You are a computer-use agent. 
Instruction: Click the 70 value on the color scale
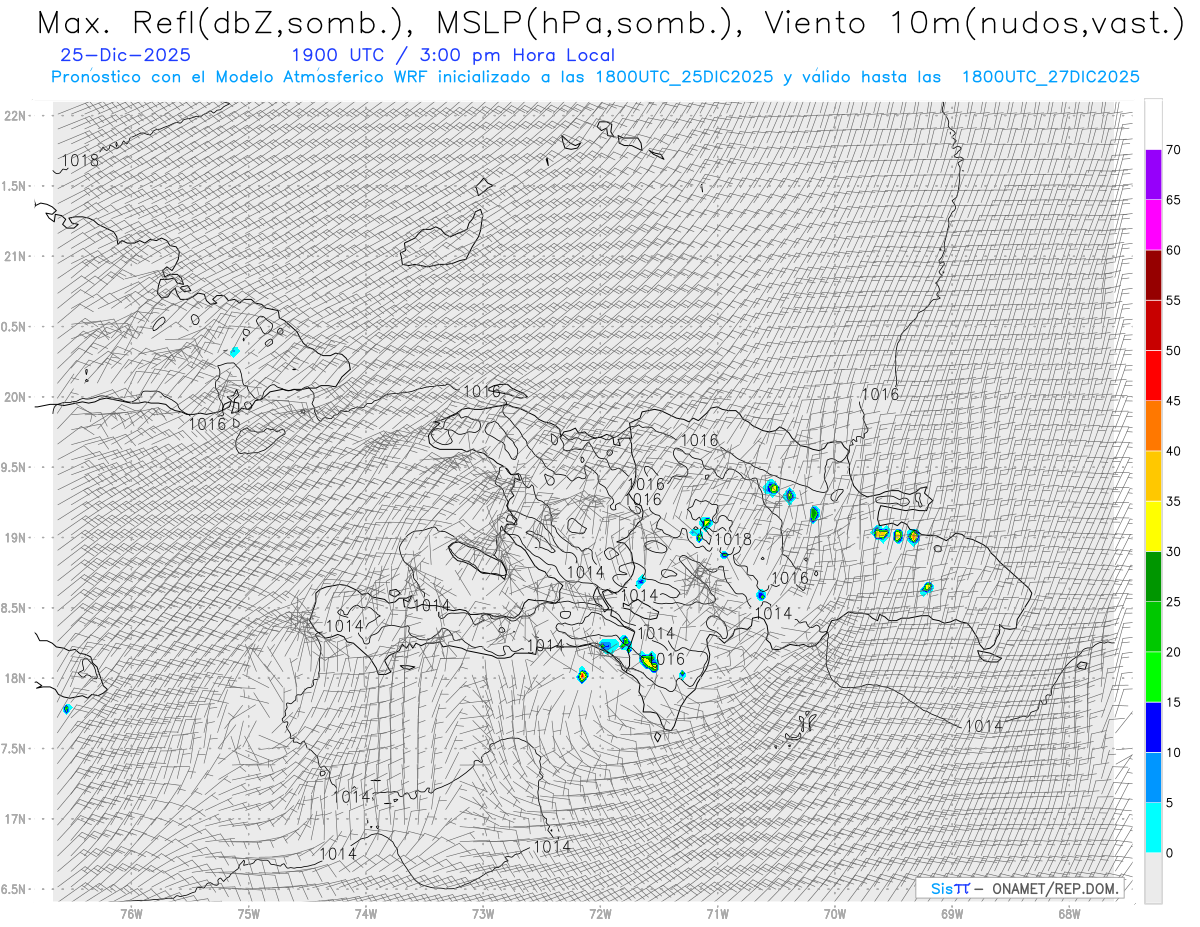[x=1173, y=150]
